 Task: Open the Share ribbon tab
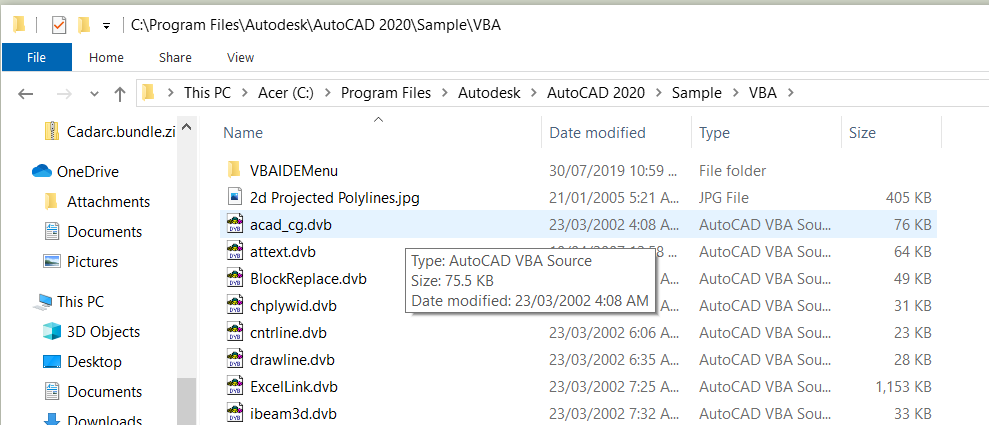tap(175, 57)
